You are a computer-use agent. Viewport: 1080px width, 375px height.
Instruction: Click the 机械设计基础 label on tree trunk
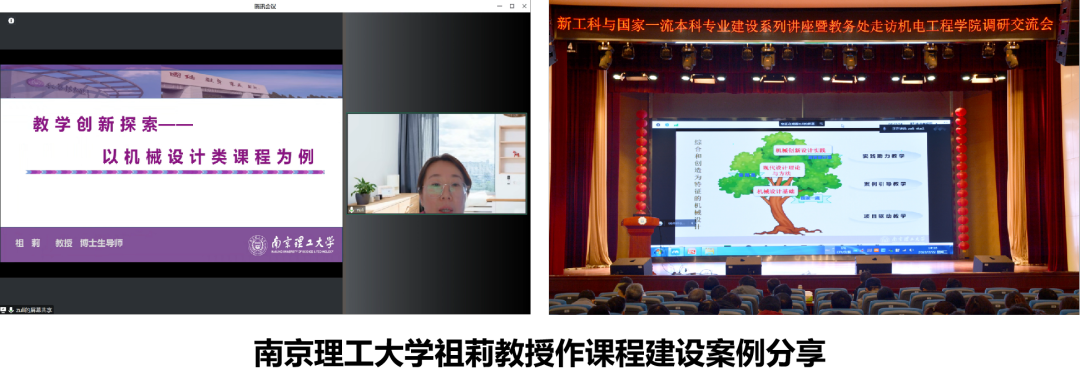point(777,190)
